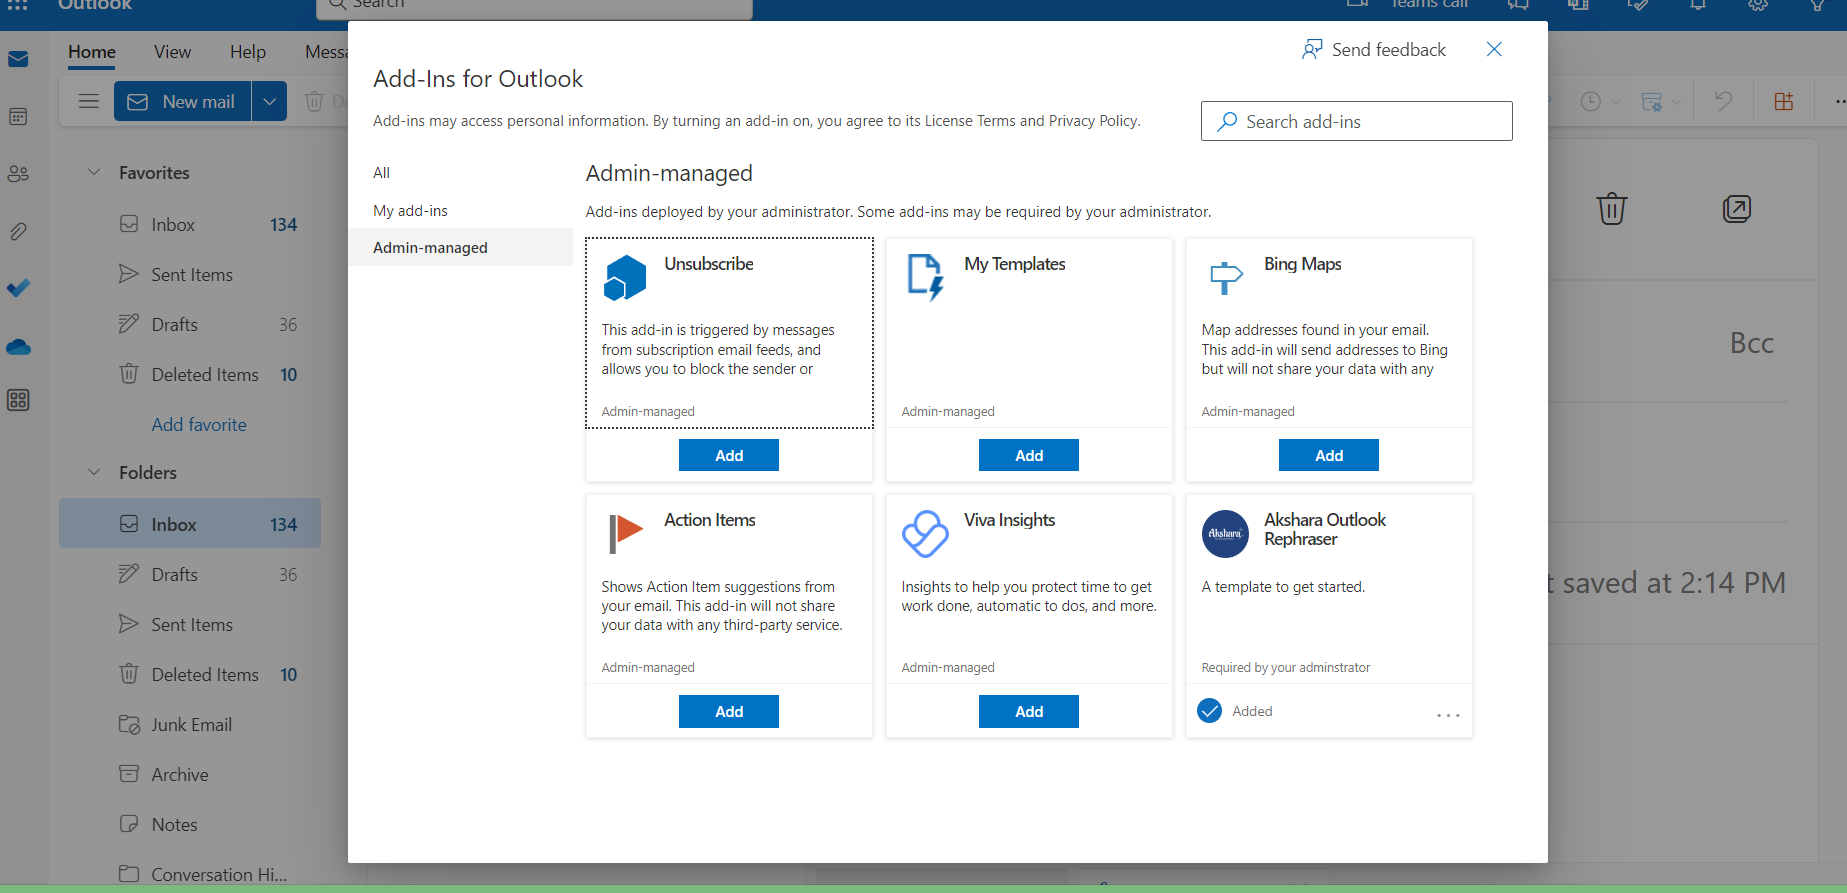This screenshot has height=893, width=1847.
Task: Open the People icon in left rail
Action: [x=18, y=174]
